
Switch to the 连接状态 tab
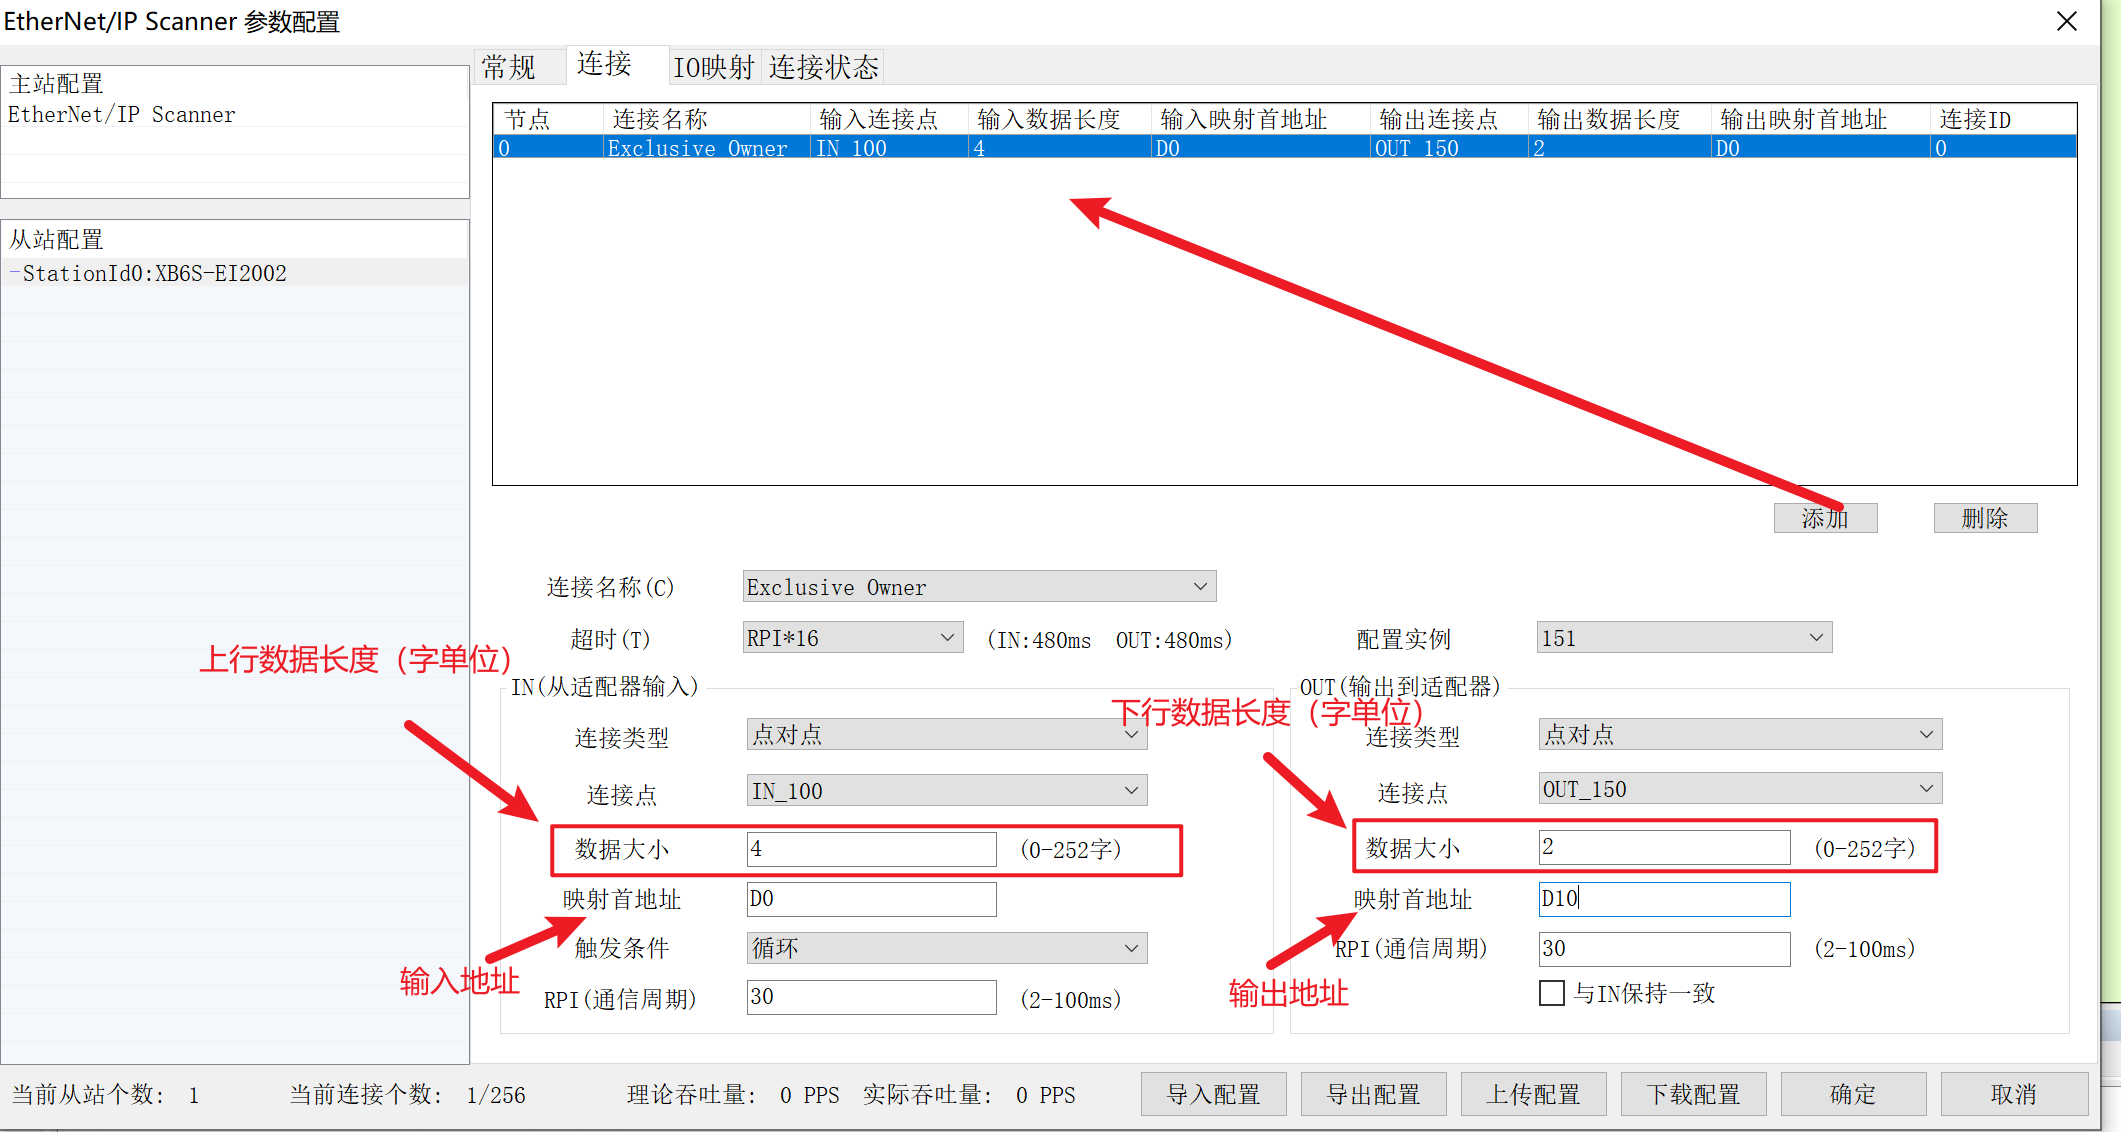(x=823, y=67)
